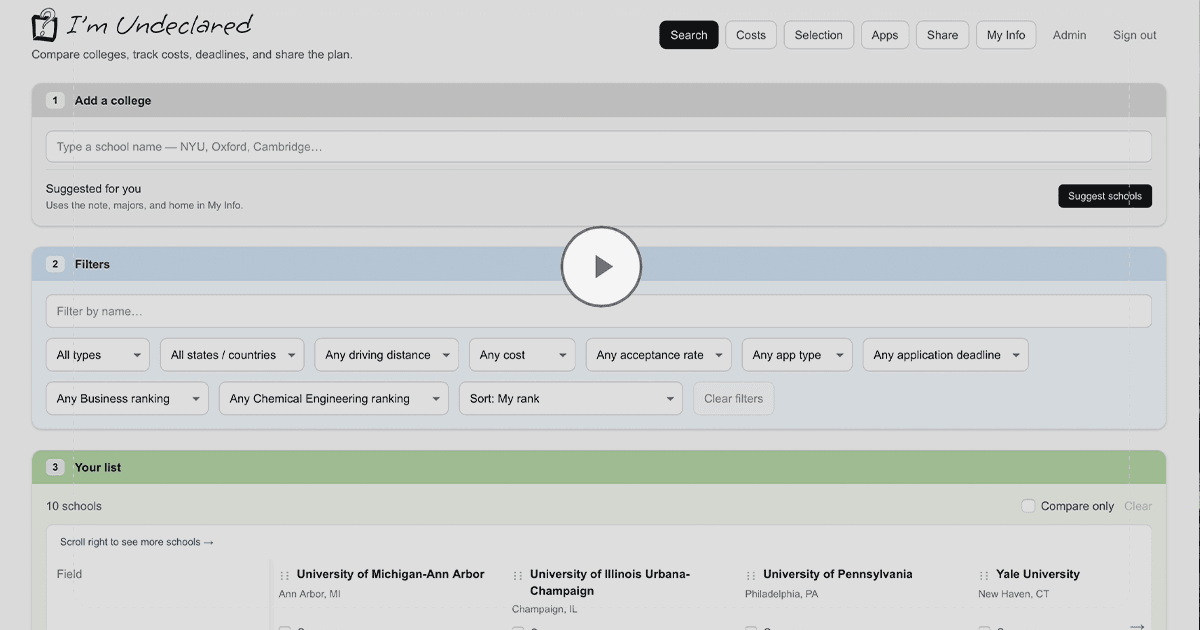Open the Sort: My rank dropdown
Image resolution: width=1200 pixels, height=630 pixels.
coord(571,398)
